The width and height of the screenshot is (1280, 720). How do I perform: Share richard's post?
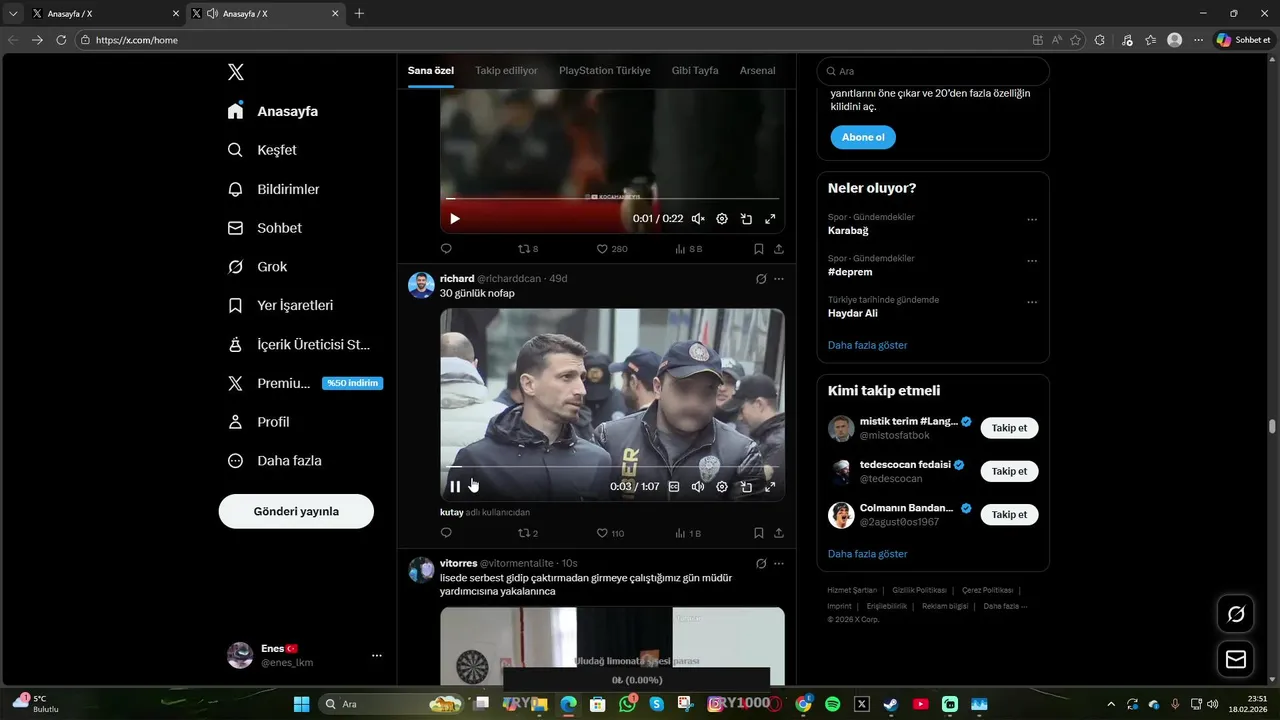click(779, 533)
